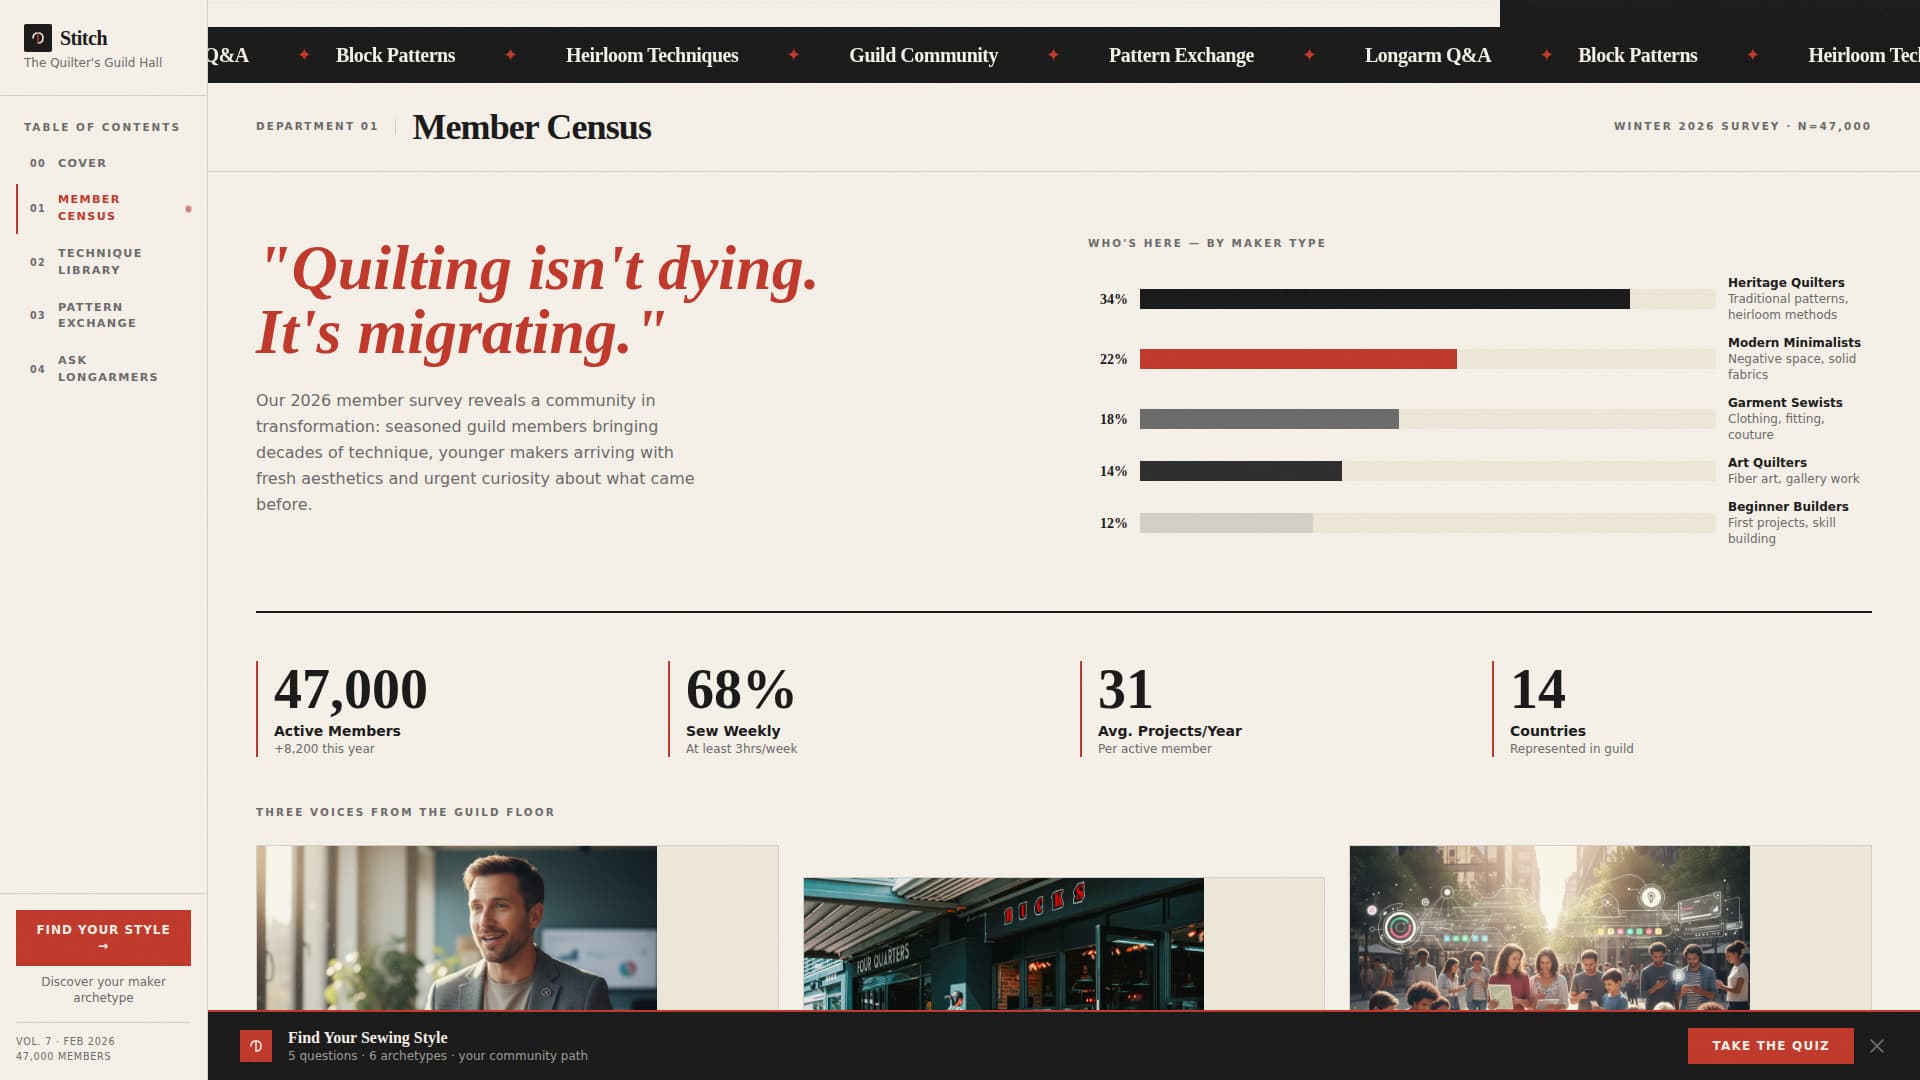Click 'Department 01' label

317,126
